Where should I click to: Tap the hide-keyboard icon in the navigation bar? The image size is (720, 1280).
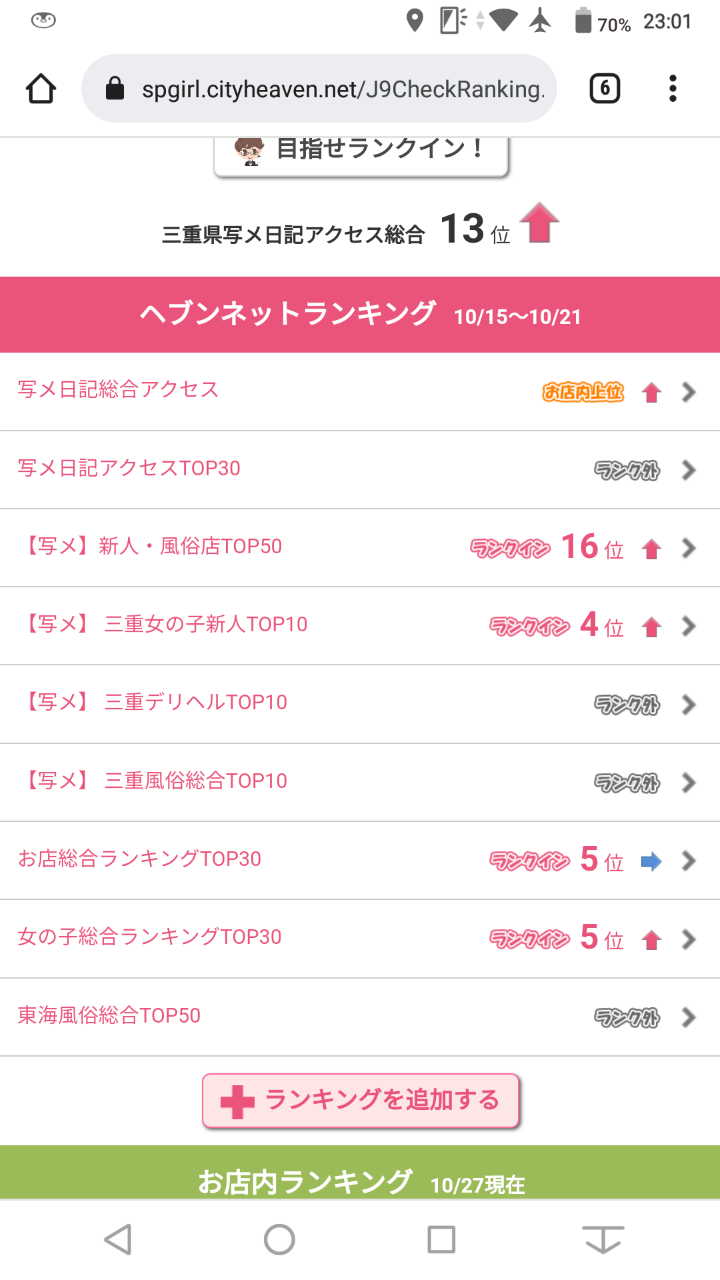[603, 1240]
